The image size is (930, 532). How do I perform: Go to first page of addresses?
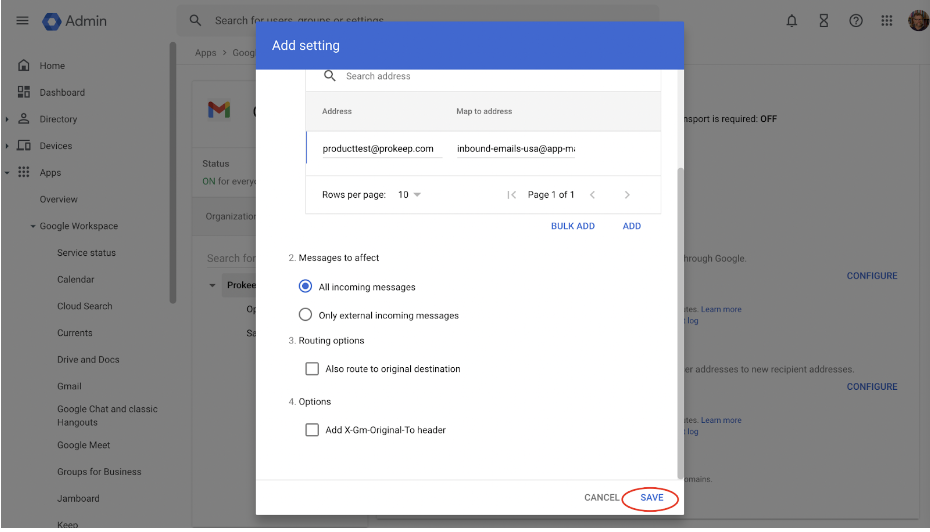512,195
